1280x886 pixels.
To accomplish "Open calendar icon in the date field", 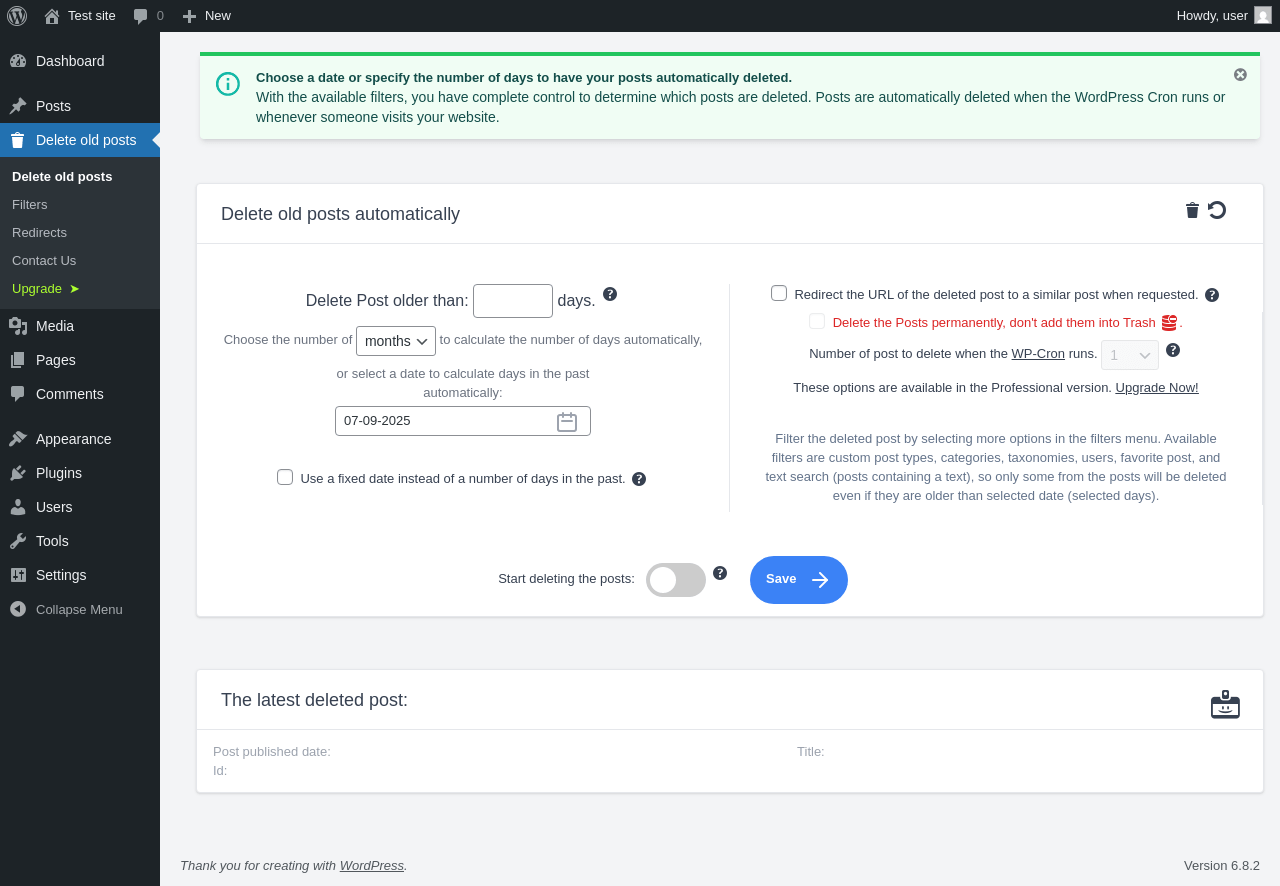I will click(567, 422).
